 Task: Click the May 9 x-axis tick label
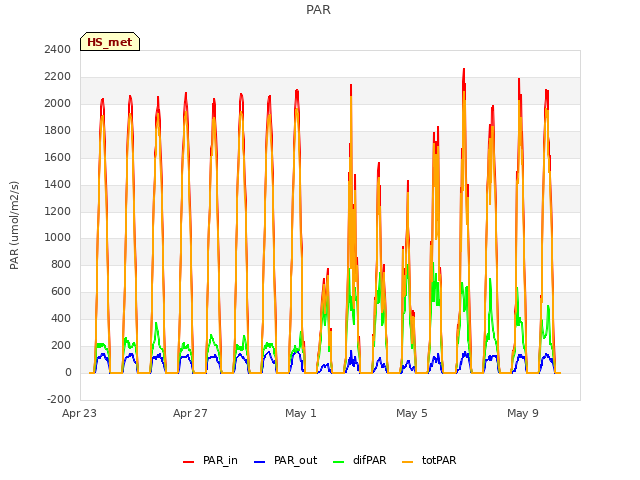(523, 413)
